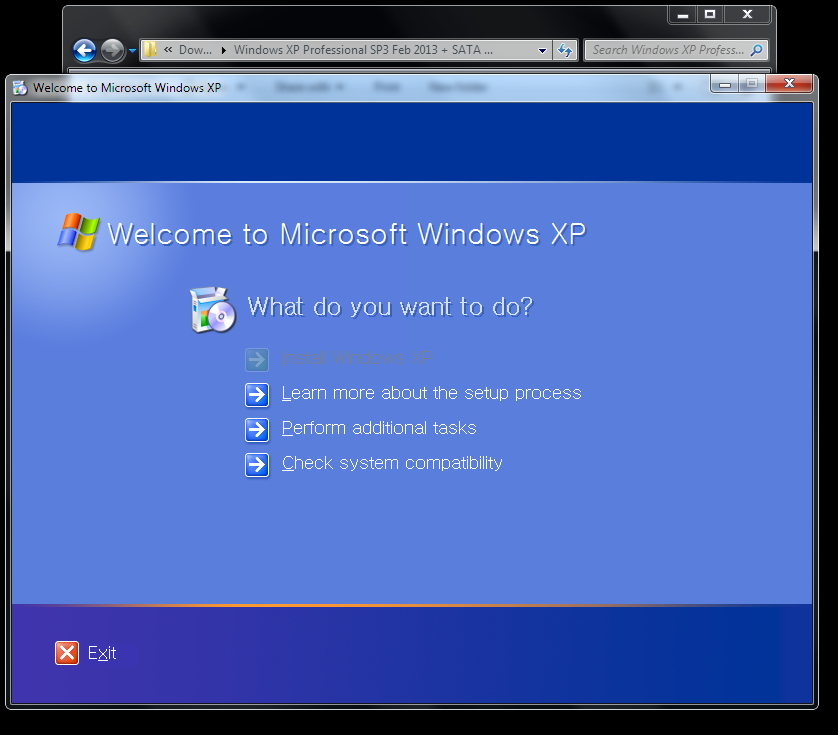Run 'Check system compatibility'

392,463
